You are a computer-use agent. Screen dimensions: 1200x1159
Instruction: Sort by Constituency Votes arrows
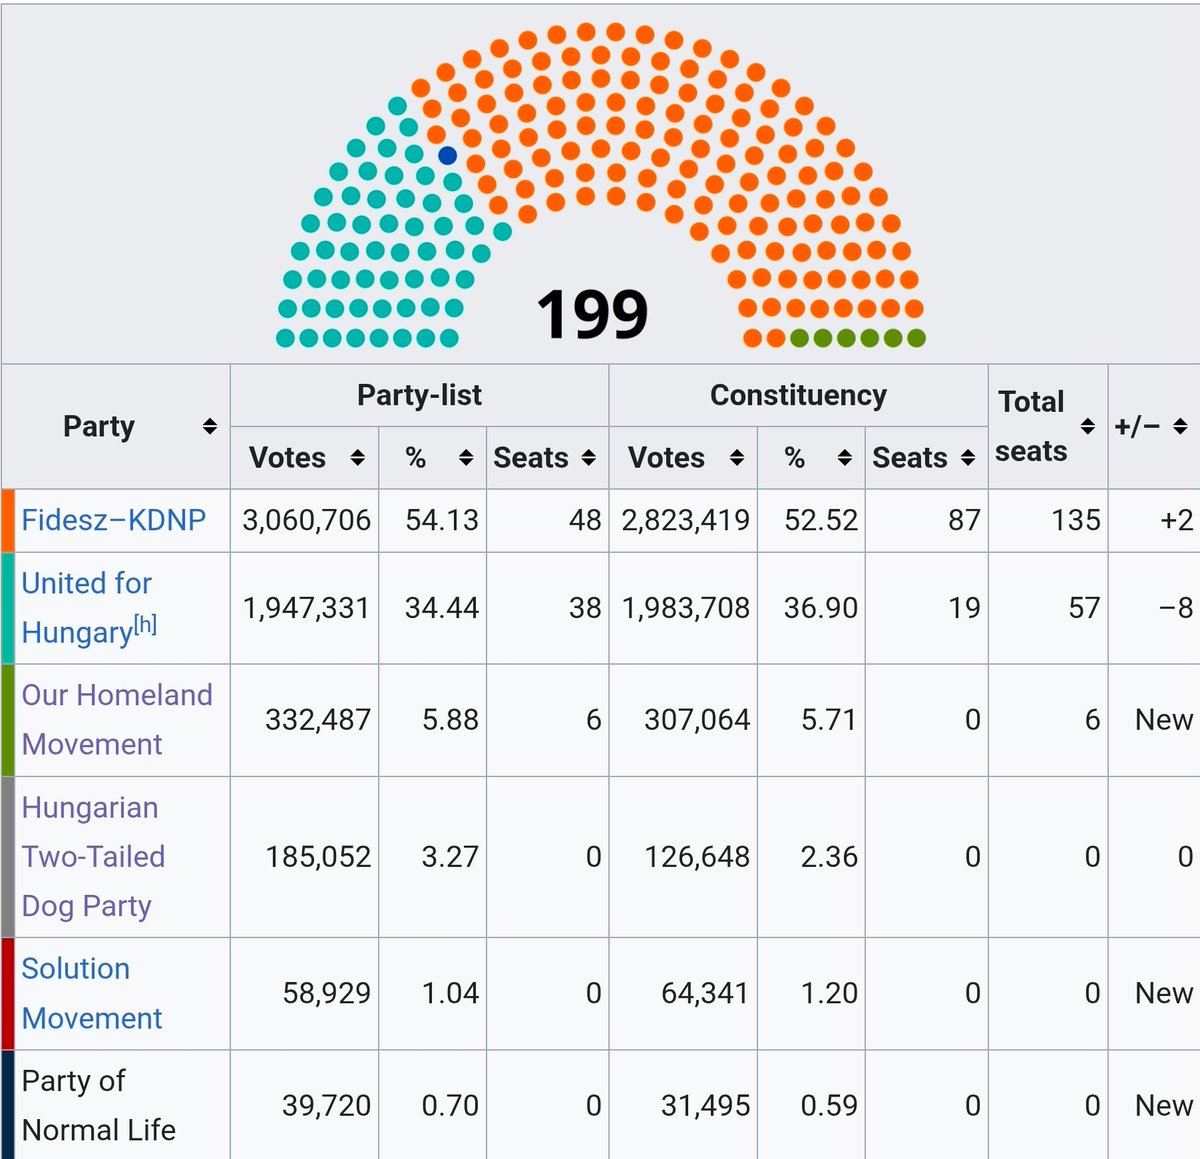tap(737, 458)
